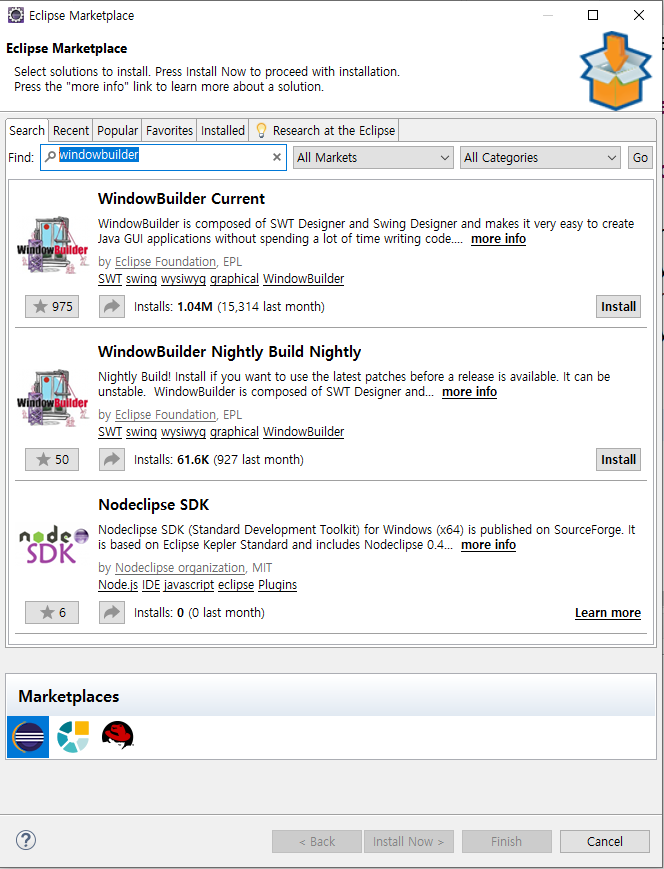Open more info for WindowBuilder Nightly
This screenshot has width=664, height=869.
coord(469,392)
